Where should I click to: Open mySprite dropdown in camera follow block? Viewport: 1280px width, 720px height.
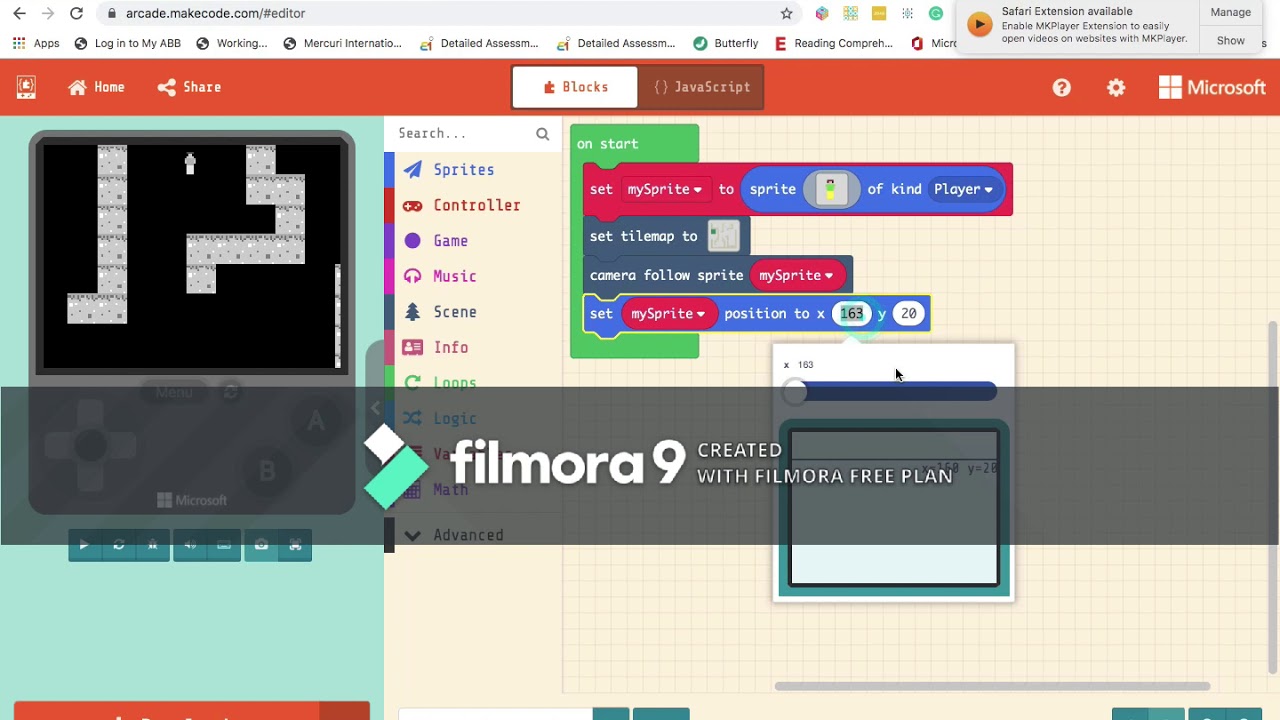(x=796, y=275)
